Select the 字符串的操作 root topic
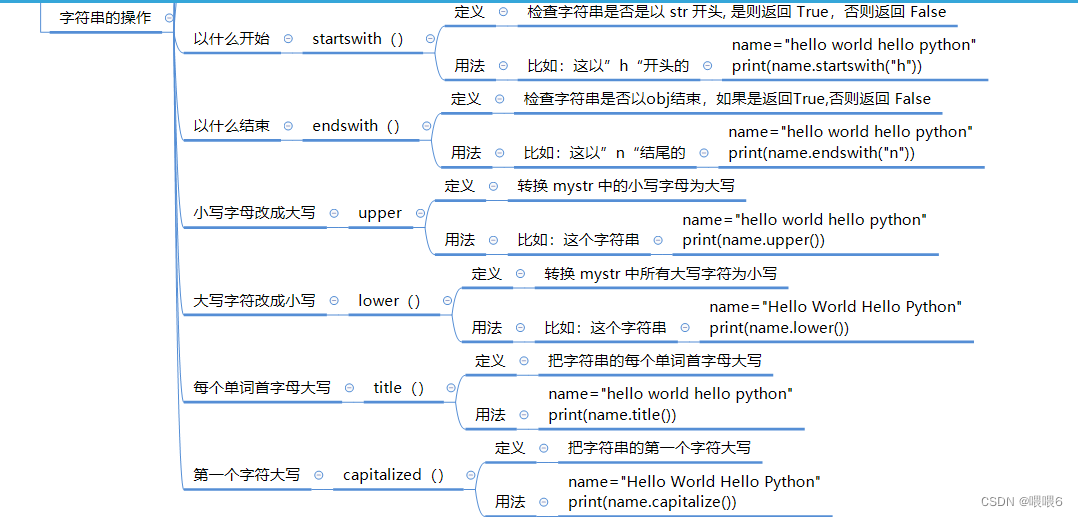 point(105,19)
